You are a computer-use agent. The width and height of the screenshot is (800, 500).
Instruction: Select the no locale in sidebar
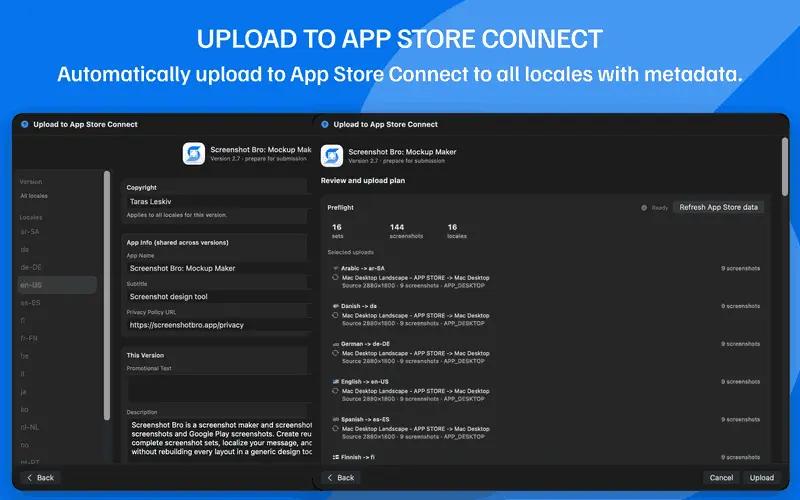[x=24, y=445]
